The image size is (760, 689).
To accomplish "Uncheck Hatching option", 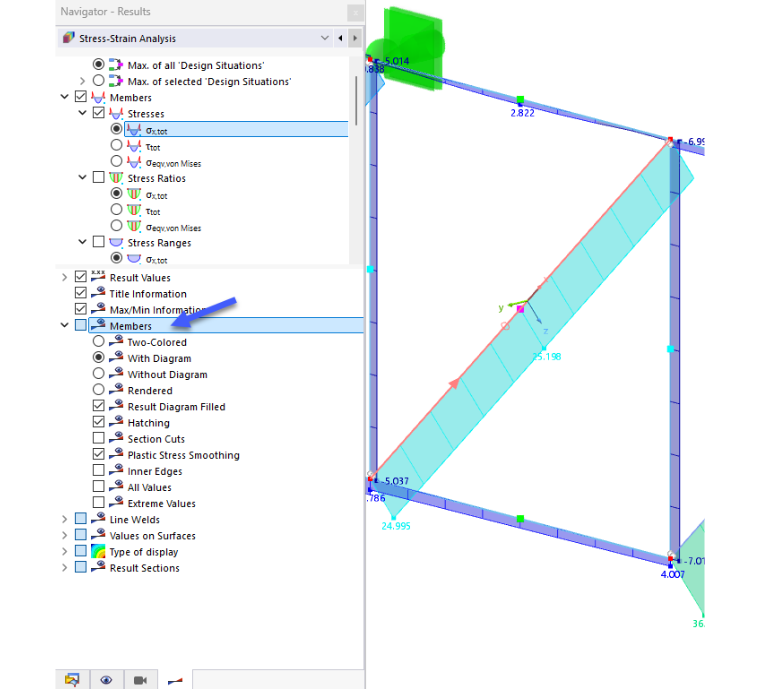I will coord(98,422).
